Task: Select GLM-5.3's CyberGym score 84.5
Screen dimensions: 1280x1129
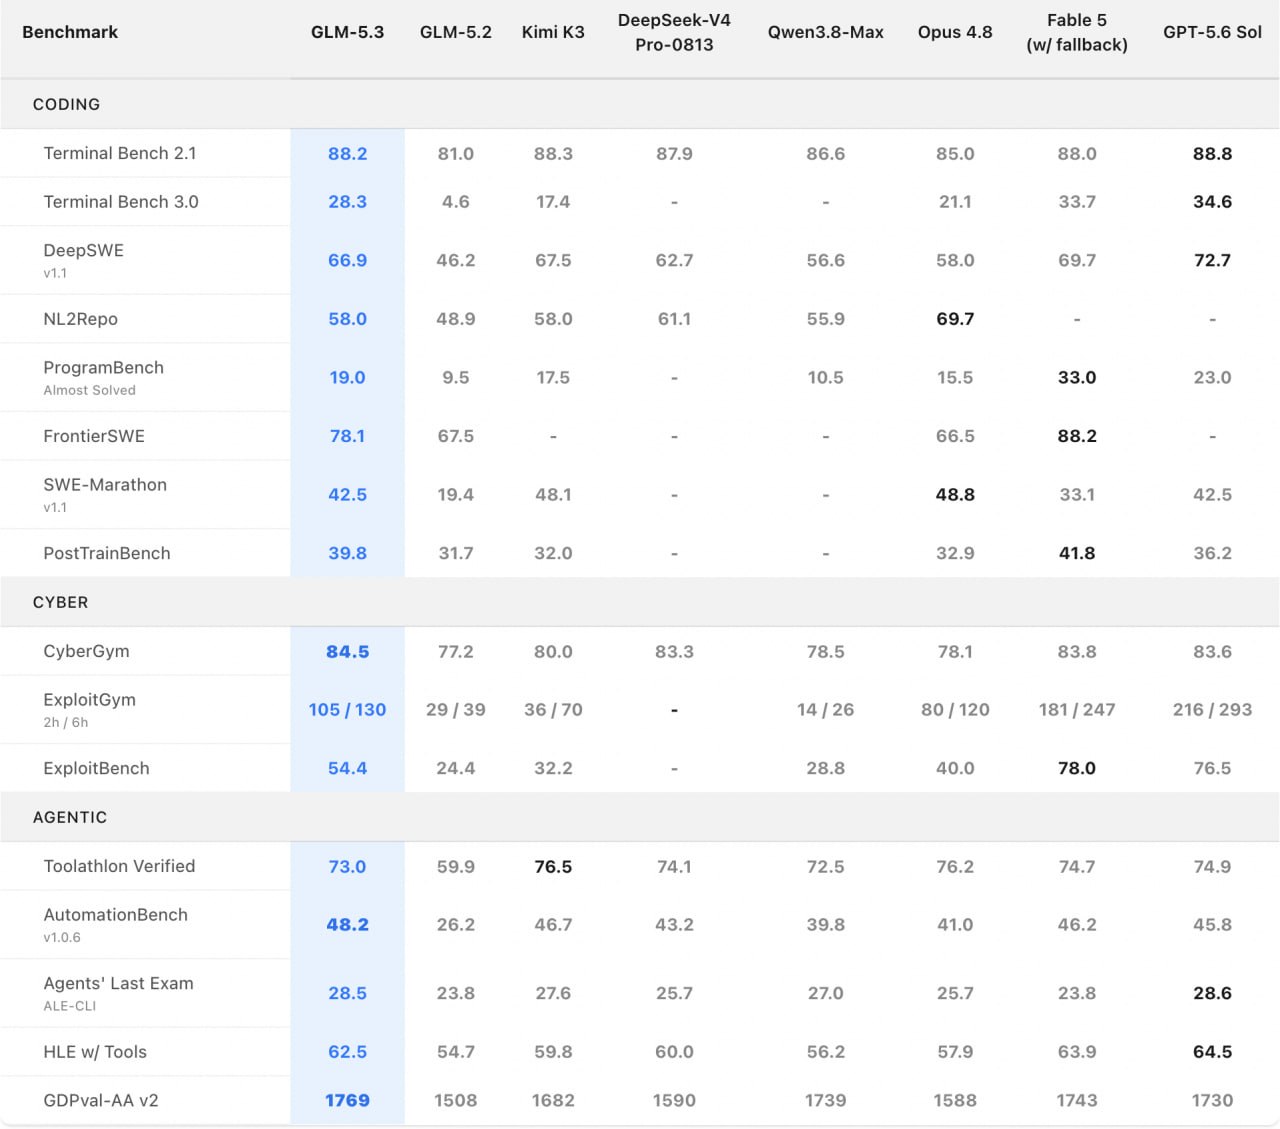Action: 347,652
